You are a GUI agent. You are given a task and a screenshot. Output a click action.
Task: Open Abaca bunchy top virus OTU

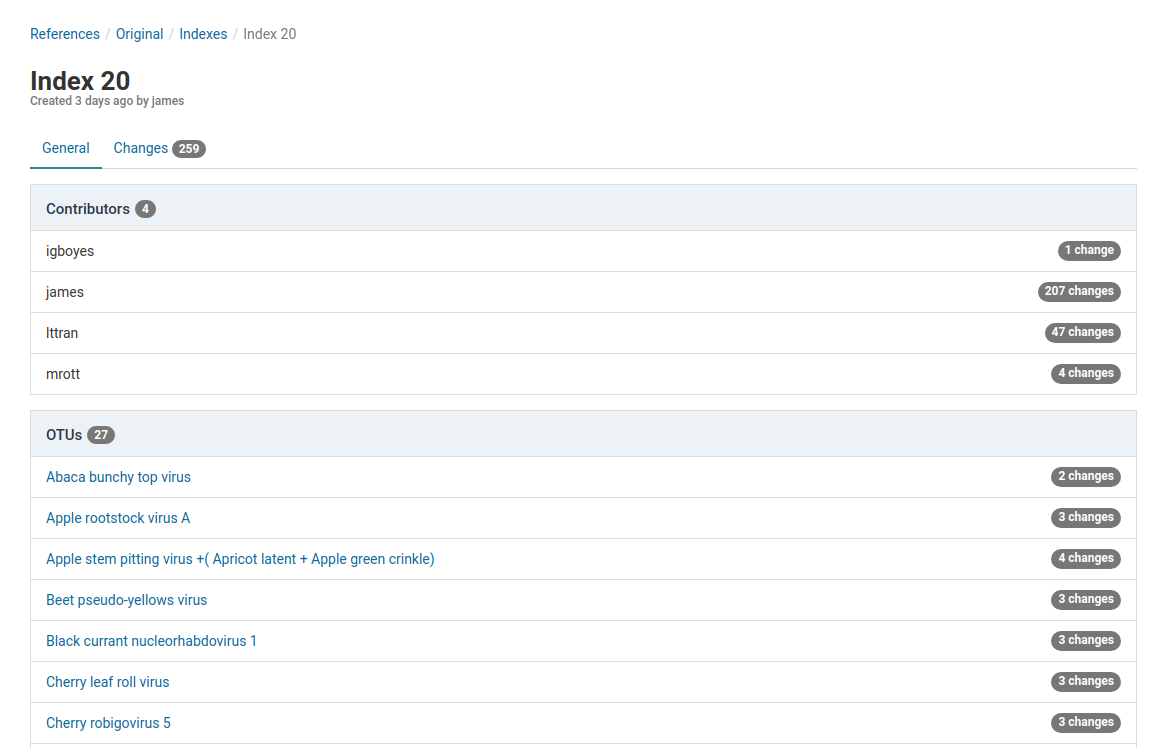tap(118, 477)
